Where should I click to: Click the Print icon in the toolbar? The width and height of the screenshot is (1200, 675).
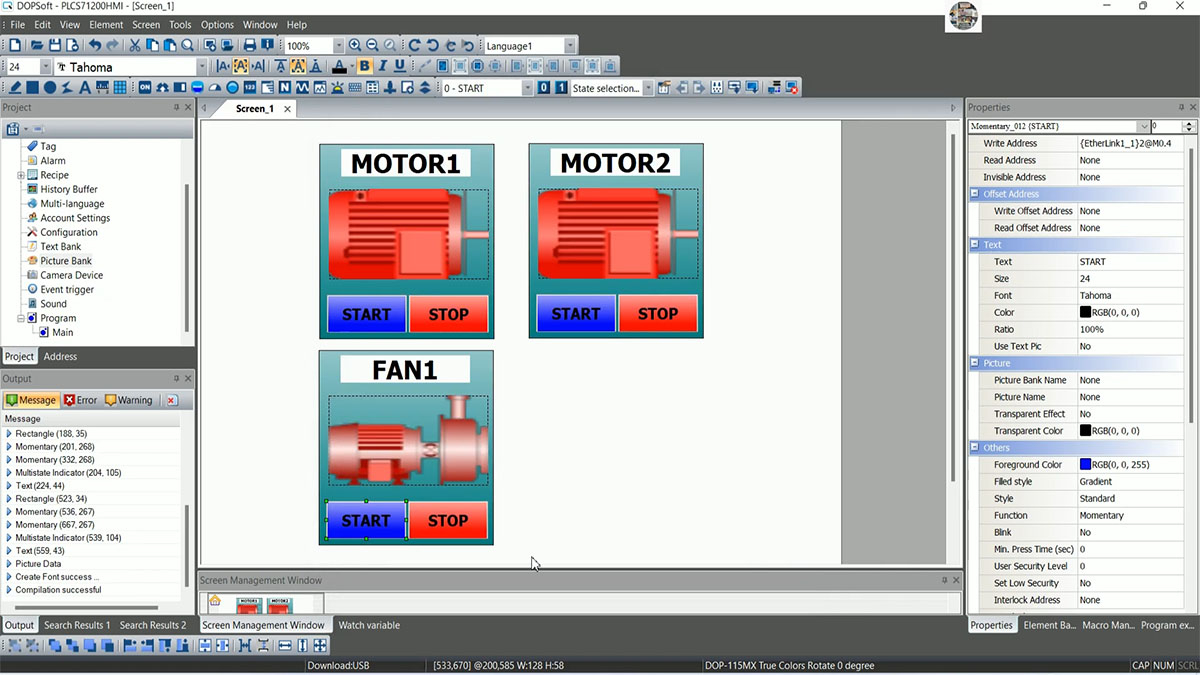(250, 45)
